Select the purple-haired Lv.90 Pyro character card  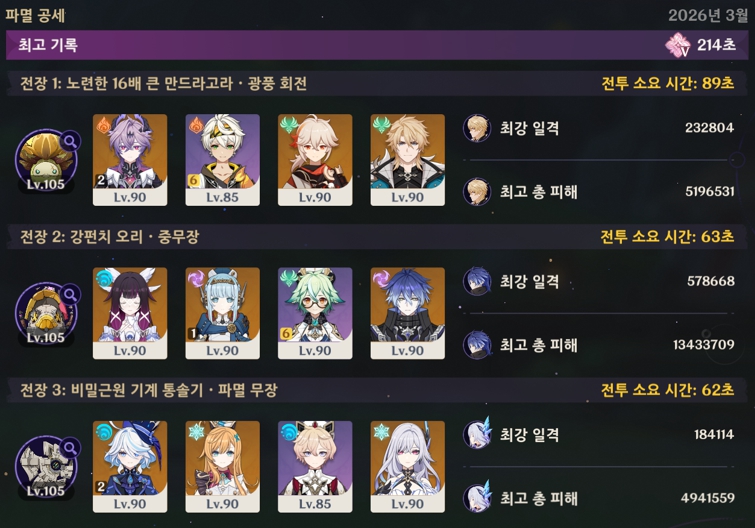pyautogui.click(x=130, y=160)
